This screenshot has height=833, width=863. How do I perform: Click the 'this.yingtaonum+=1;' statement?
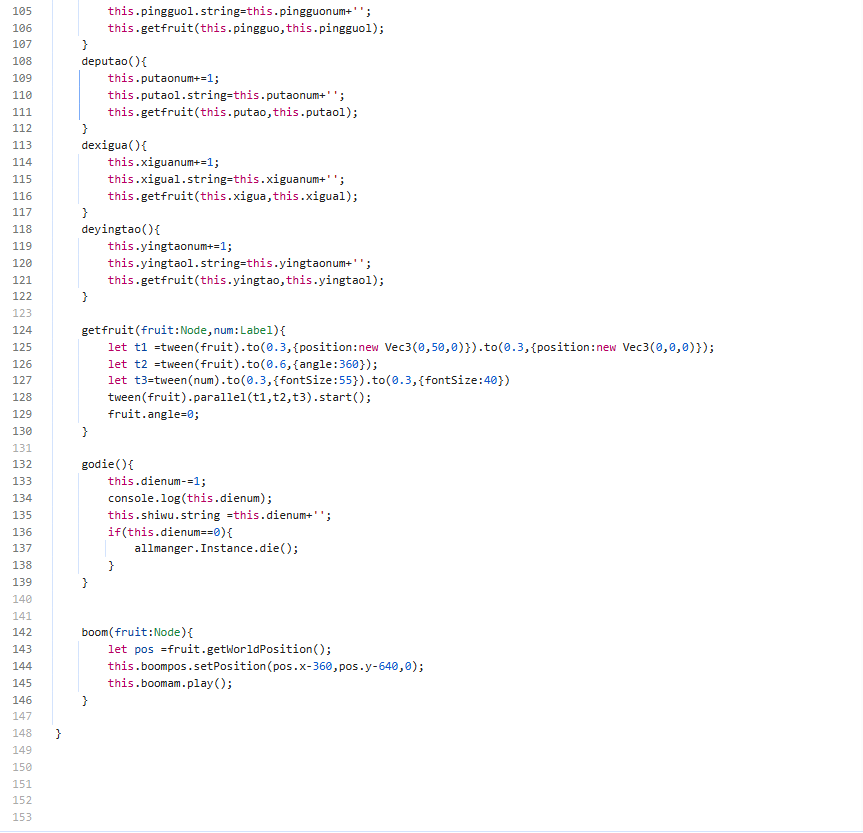170,247
